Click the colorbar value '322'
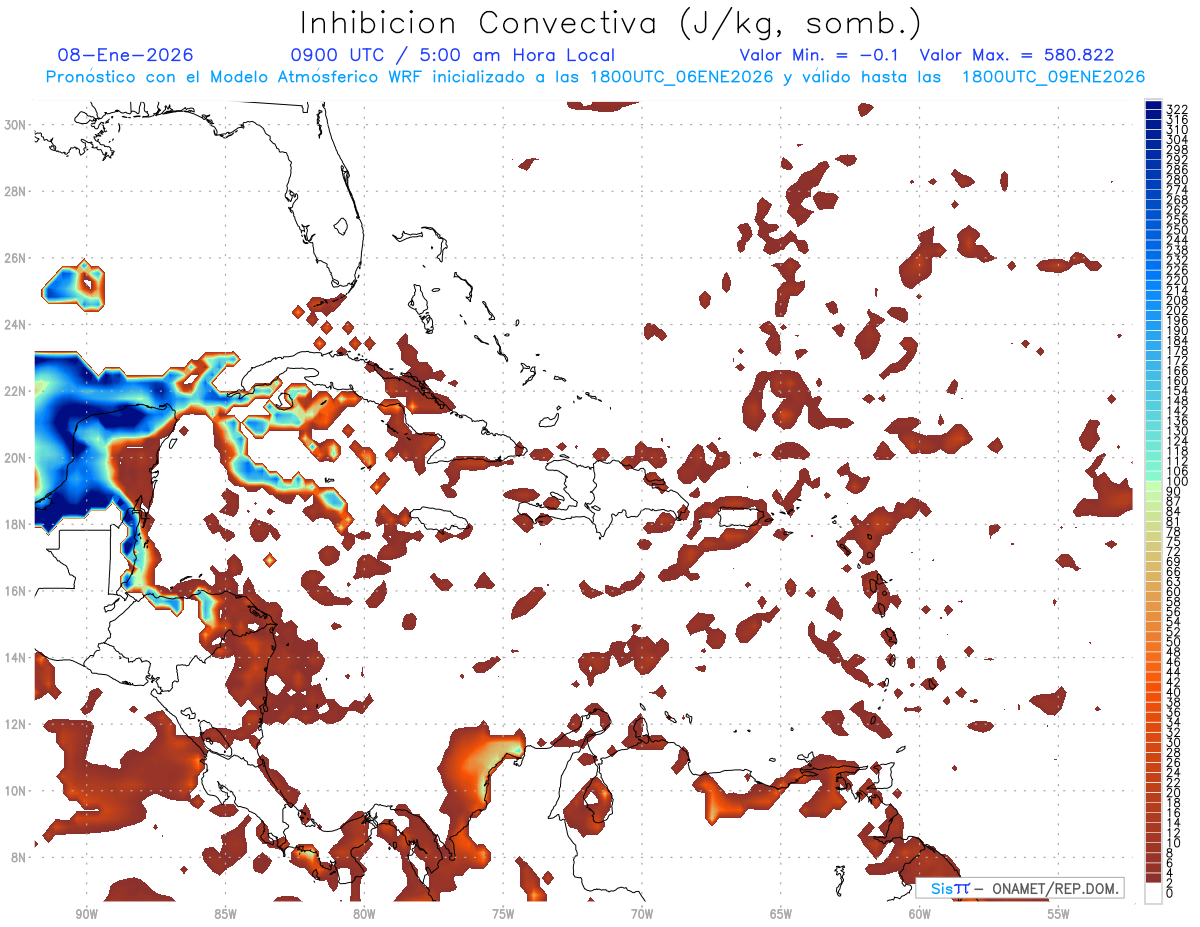 point(1176,109)
